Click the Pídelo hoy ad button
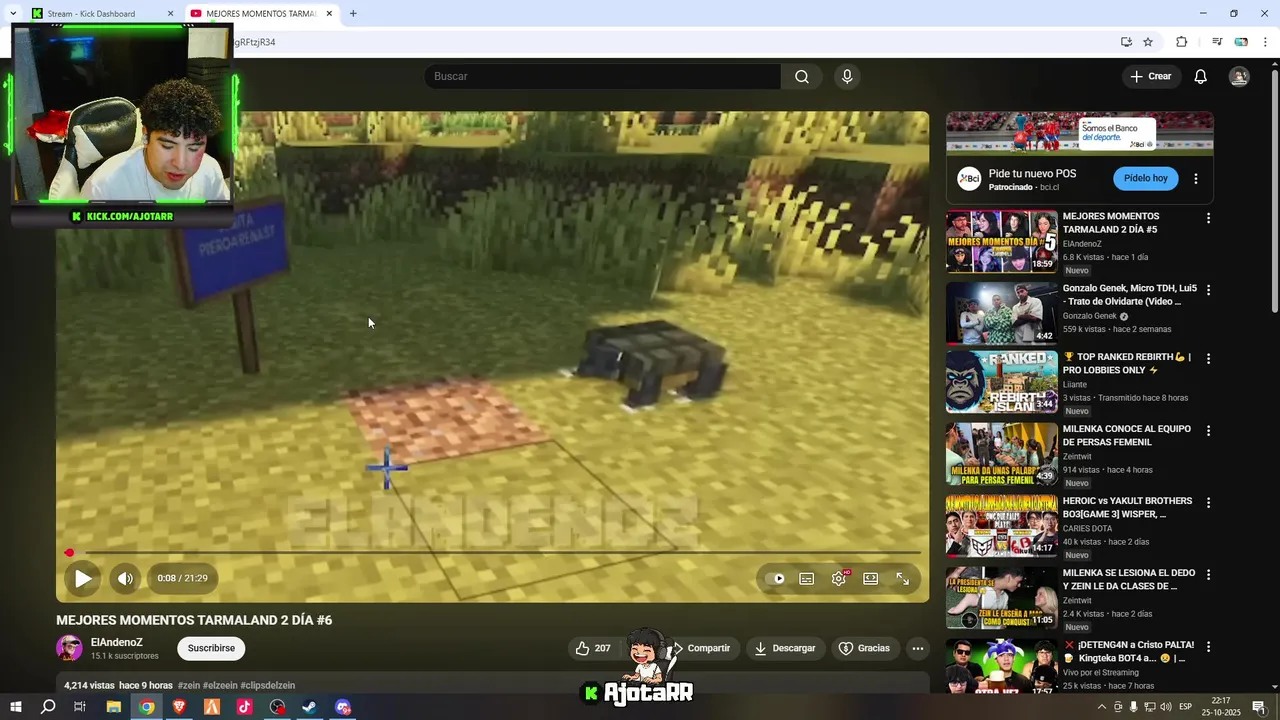 tap(1146, 178)
